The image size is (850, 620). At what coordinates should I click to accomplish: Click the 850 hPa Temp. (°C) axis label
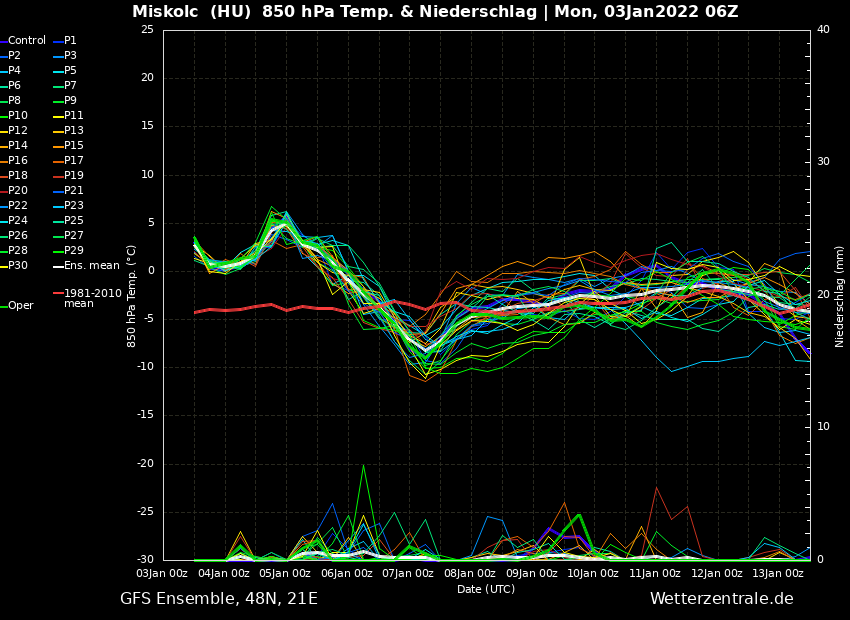pyautogui.click(x=132, y=295)
